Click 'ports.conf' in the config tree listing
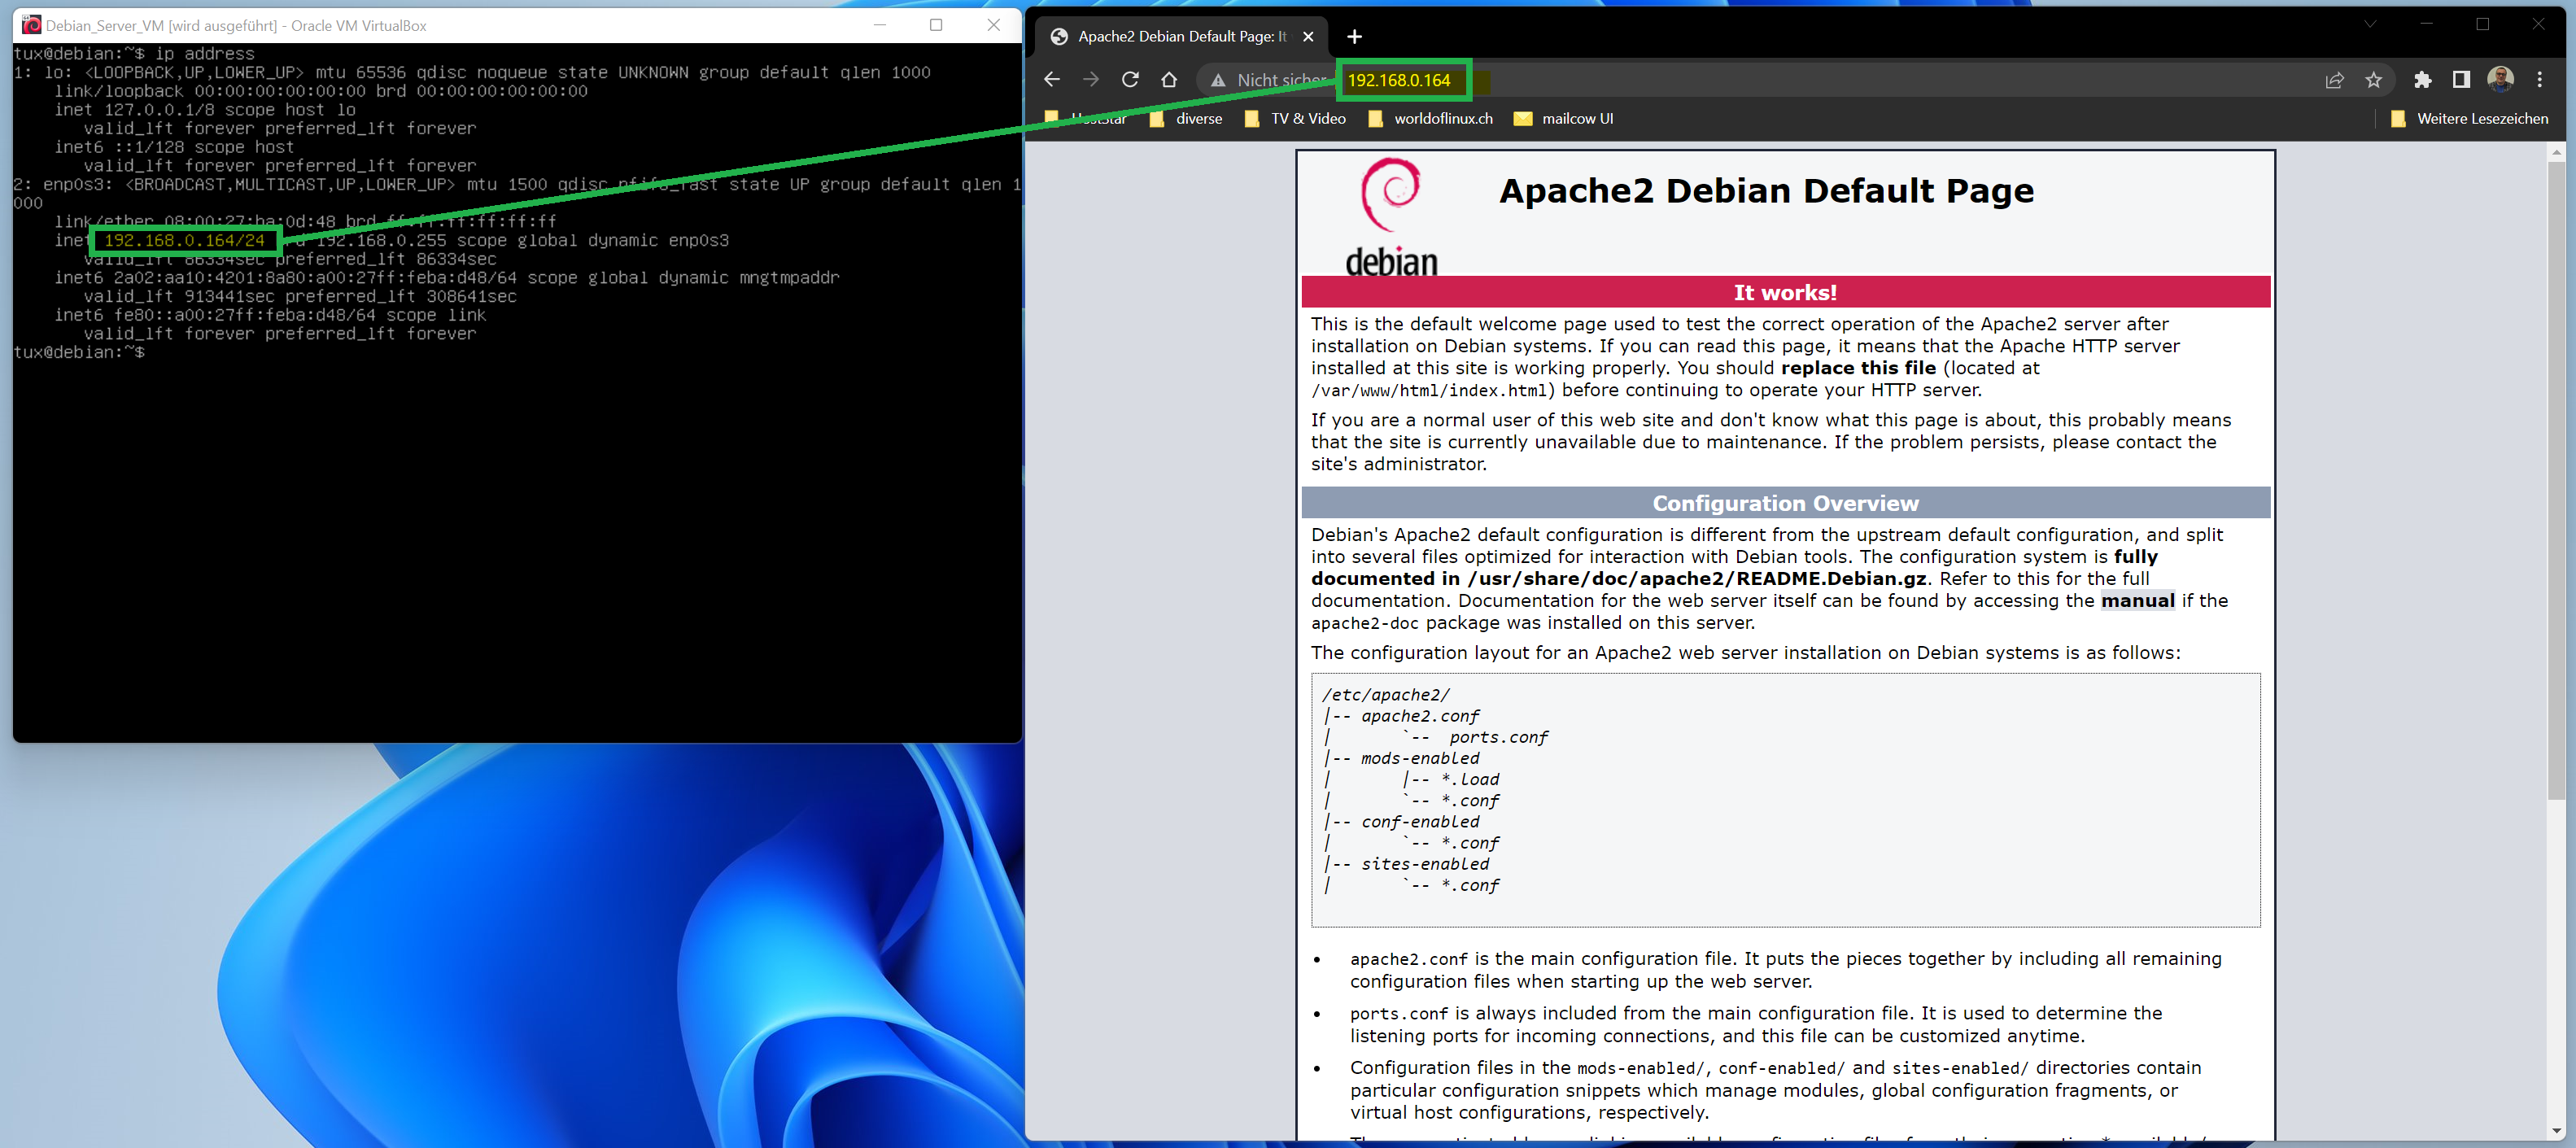Screen dimensions: 2576x1148 tap(1498, 737)
